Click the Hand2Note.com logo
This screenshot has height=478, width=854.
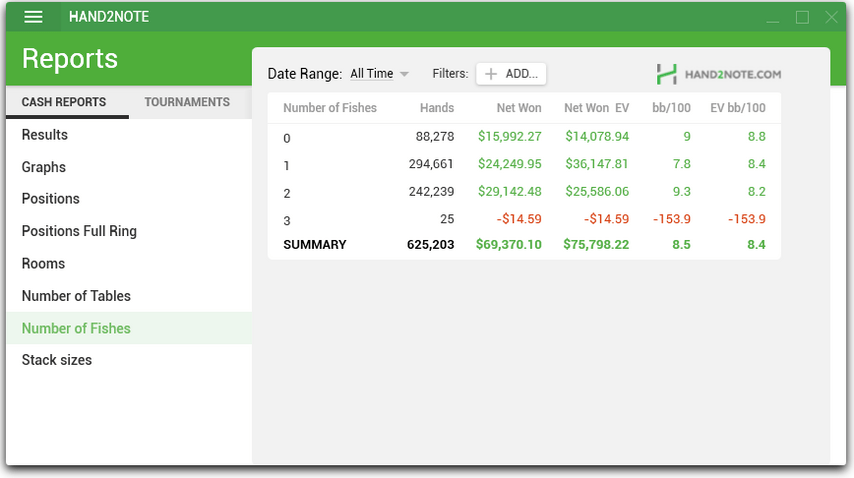click(718, 74)
